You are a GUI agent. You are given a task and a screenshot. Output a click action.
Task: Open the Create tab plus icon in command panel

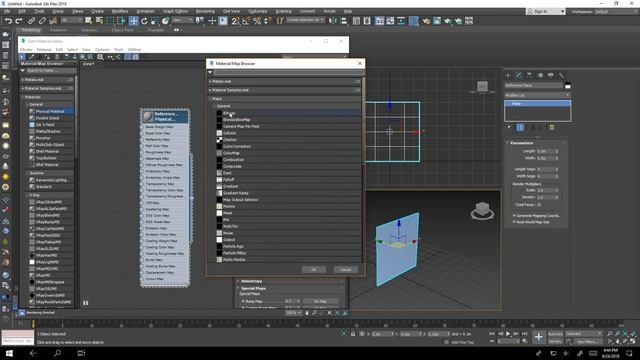point(508,75)
